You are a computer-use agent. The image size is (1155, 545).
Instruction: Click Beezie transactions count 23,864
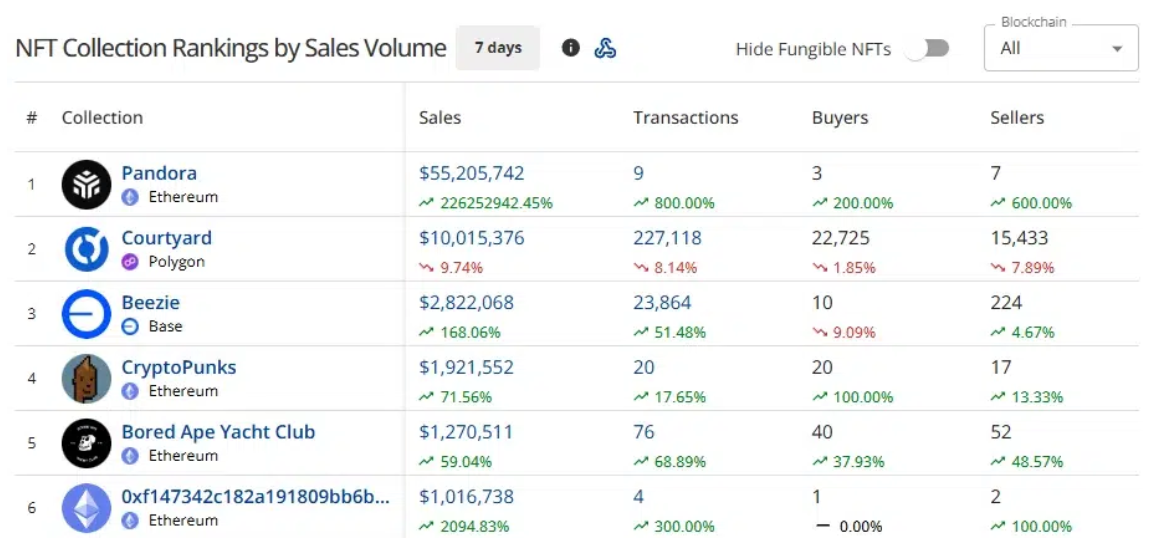[x=662, y=303]
